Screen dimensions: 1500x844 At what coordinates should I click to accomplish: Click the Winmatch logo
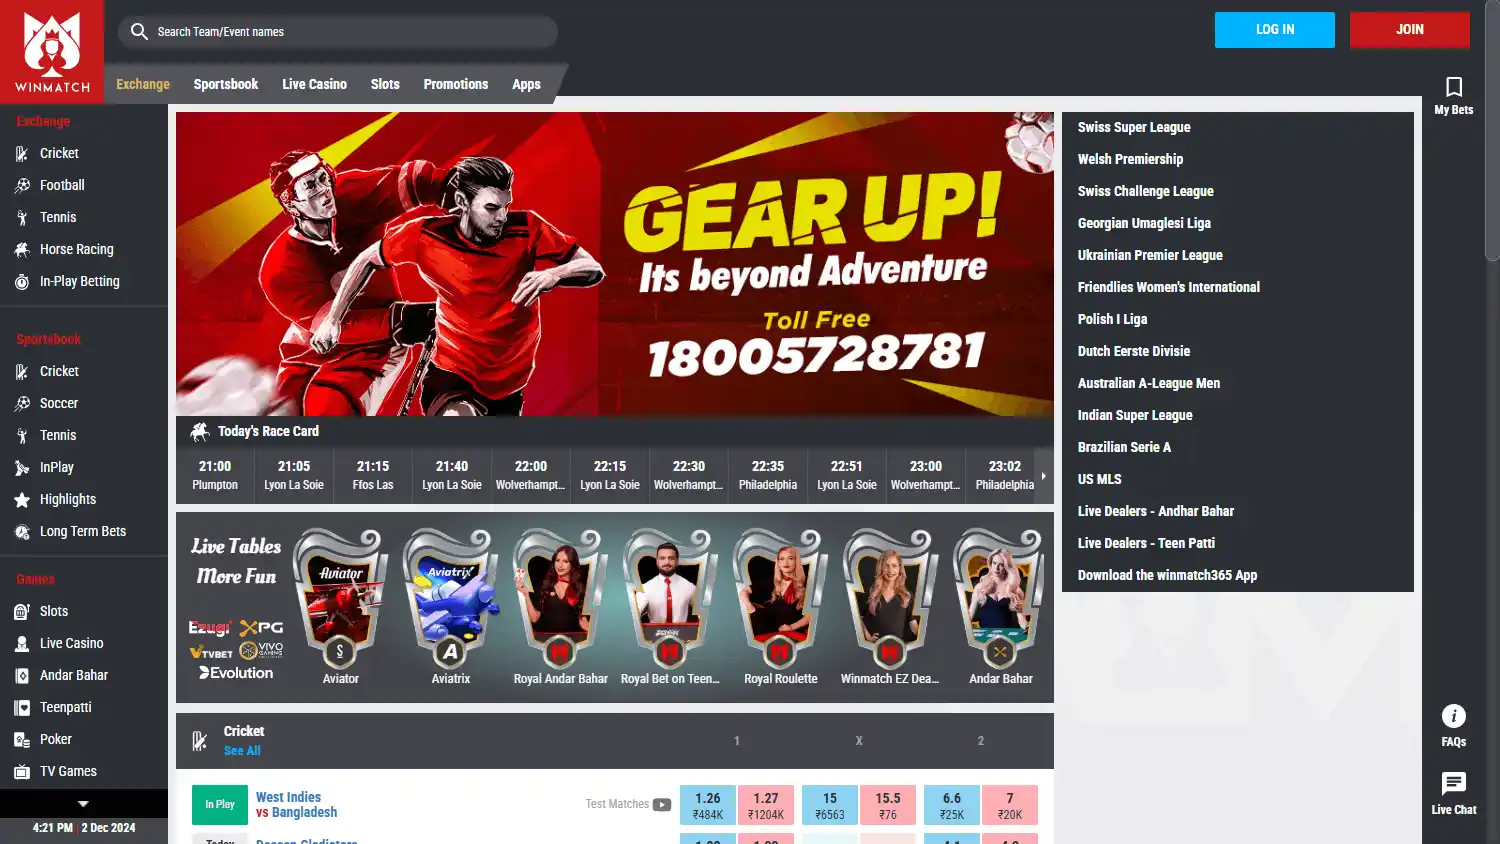[x=52, y=52]
